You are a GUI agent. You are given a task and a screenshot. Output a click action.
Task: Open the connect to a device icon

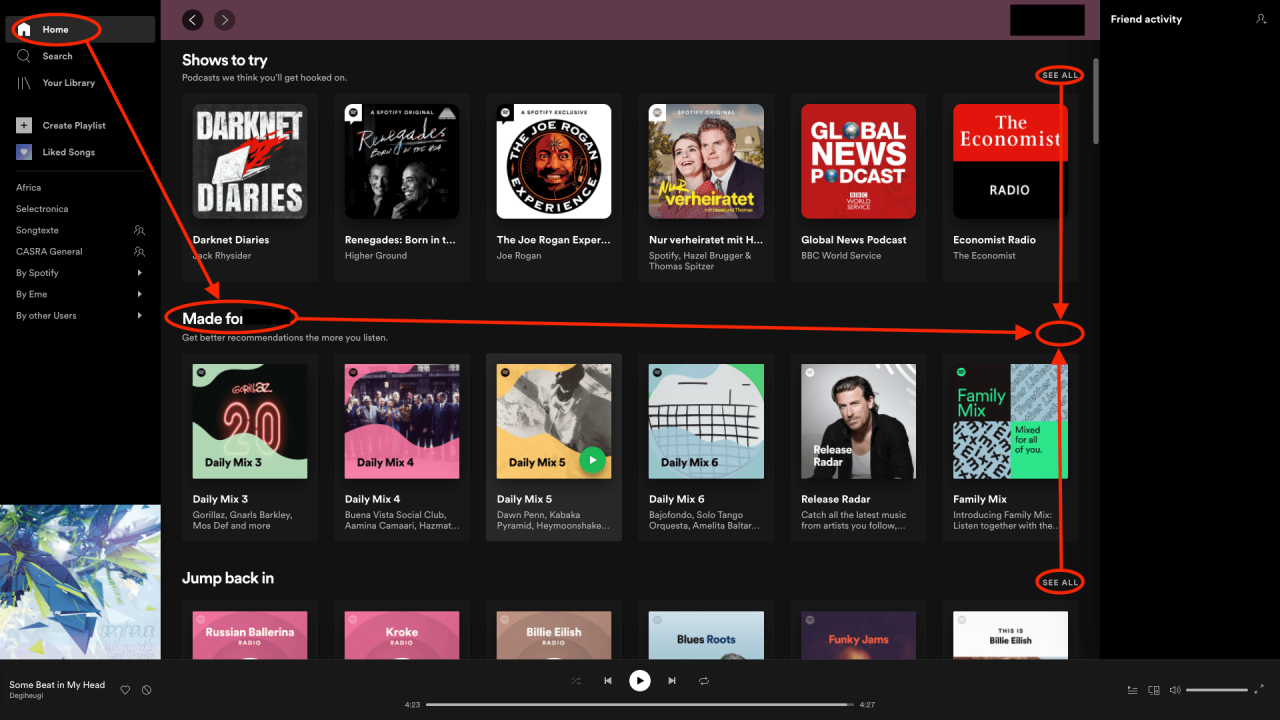click(x=1154, y=690)
